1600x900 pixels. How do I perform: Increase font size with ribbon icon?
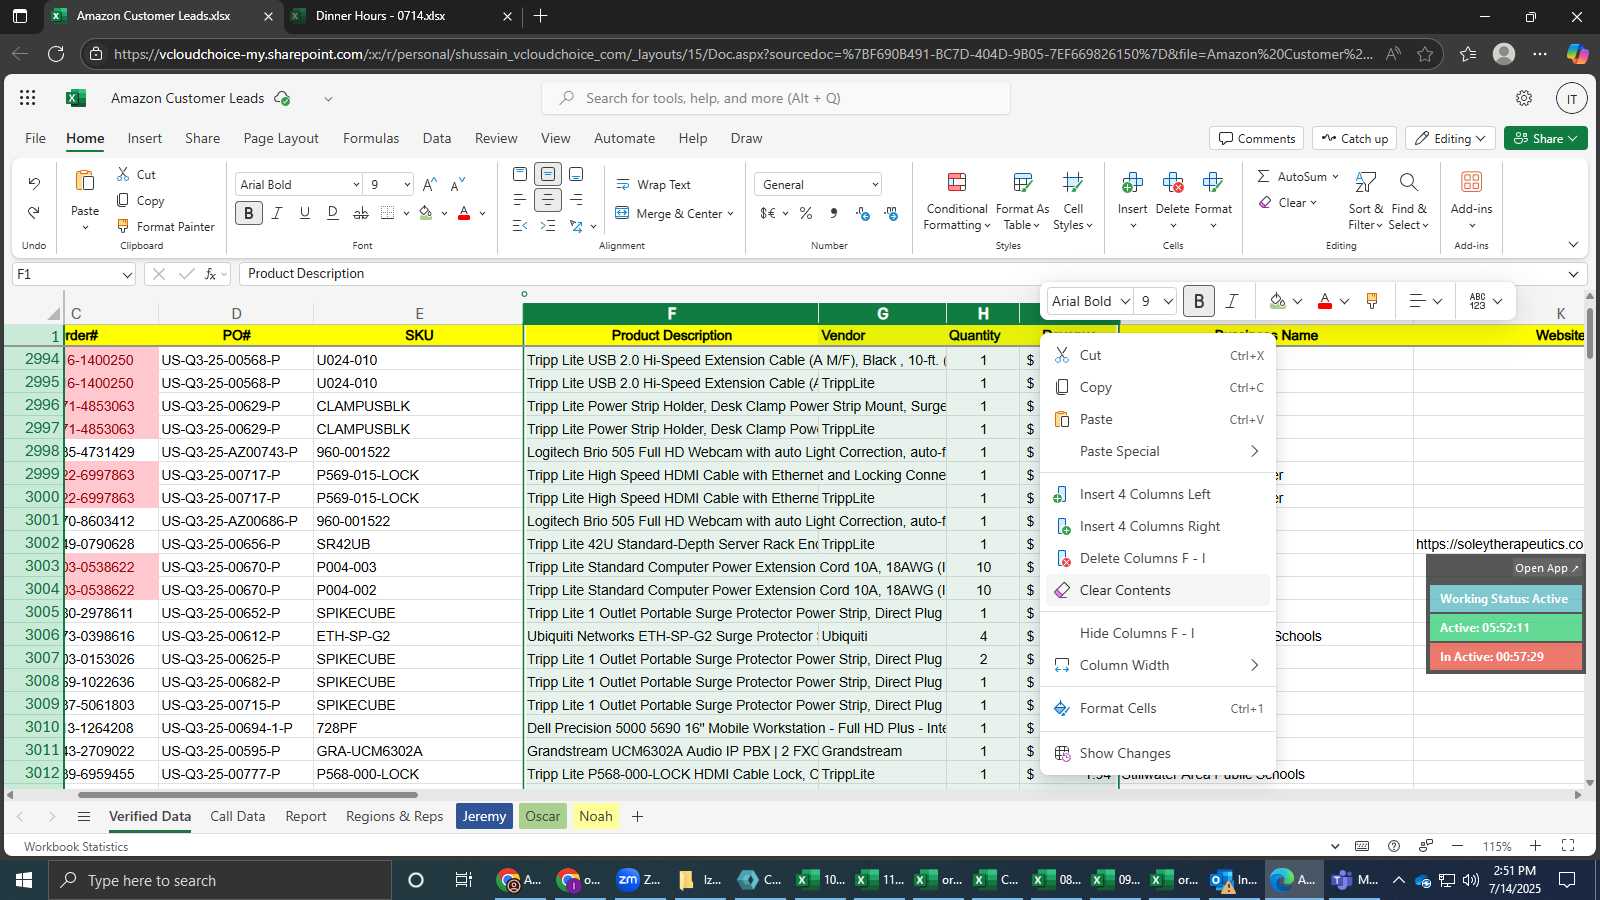pyautogui.click(x=429, y=185)
